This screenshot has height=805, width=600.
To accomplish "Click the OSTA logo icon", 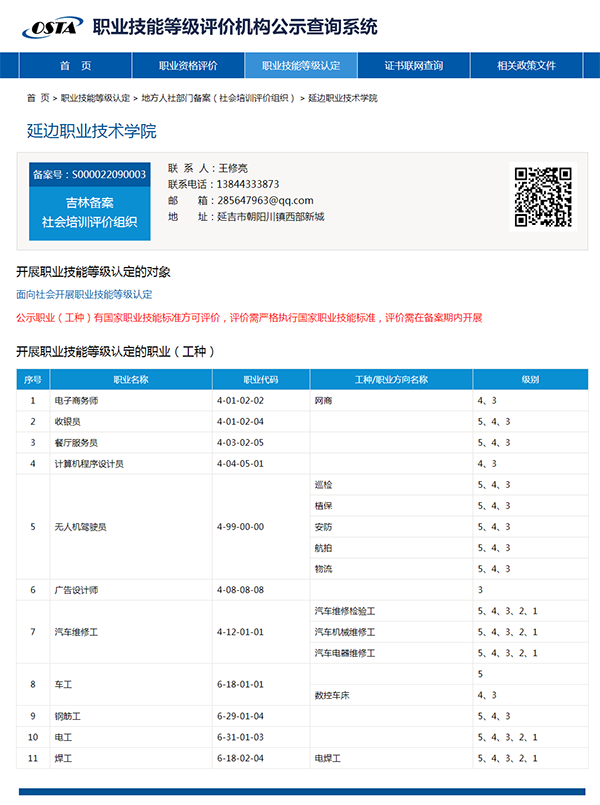I will tap(50, 28).
